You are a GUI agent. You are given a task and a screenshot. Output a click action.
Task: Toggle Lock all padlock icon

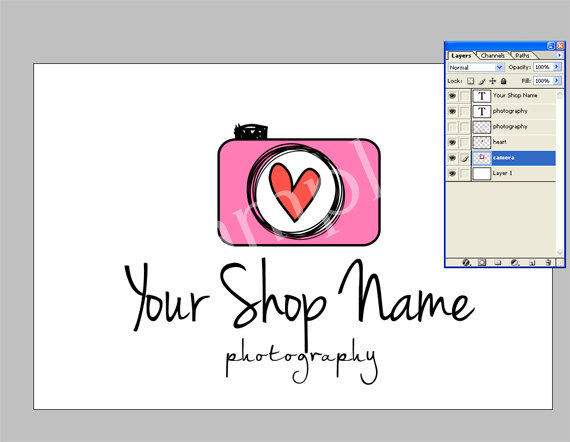pyautogui.click(x=503, y=81)
